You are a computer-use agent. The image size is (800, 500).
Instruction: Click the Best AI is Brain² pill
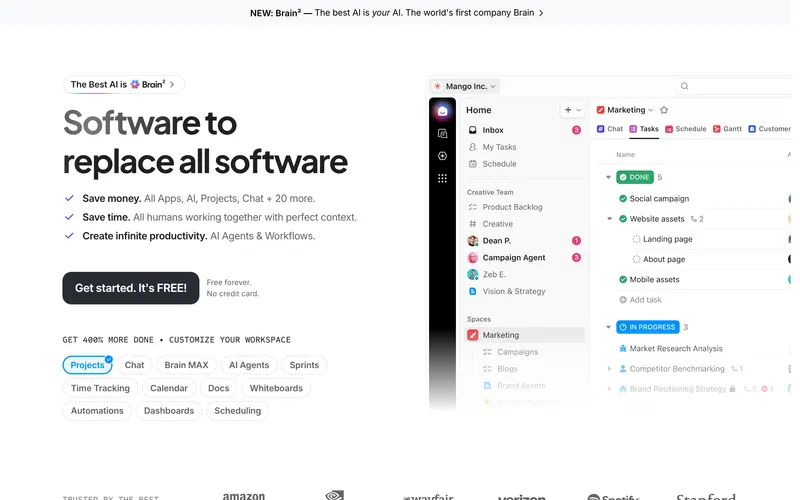point(123,85)
